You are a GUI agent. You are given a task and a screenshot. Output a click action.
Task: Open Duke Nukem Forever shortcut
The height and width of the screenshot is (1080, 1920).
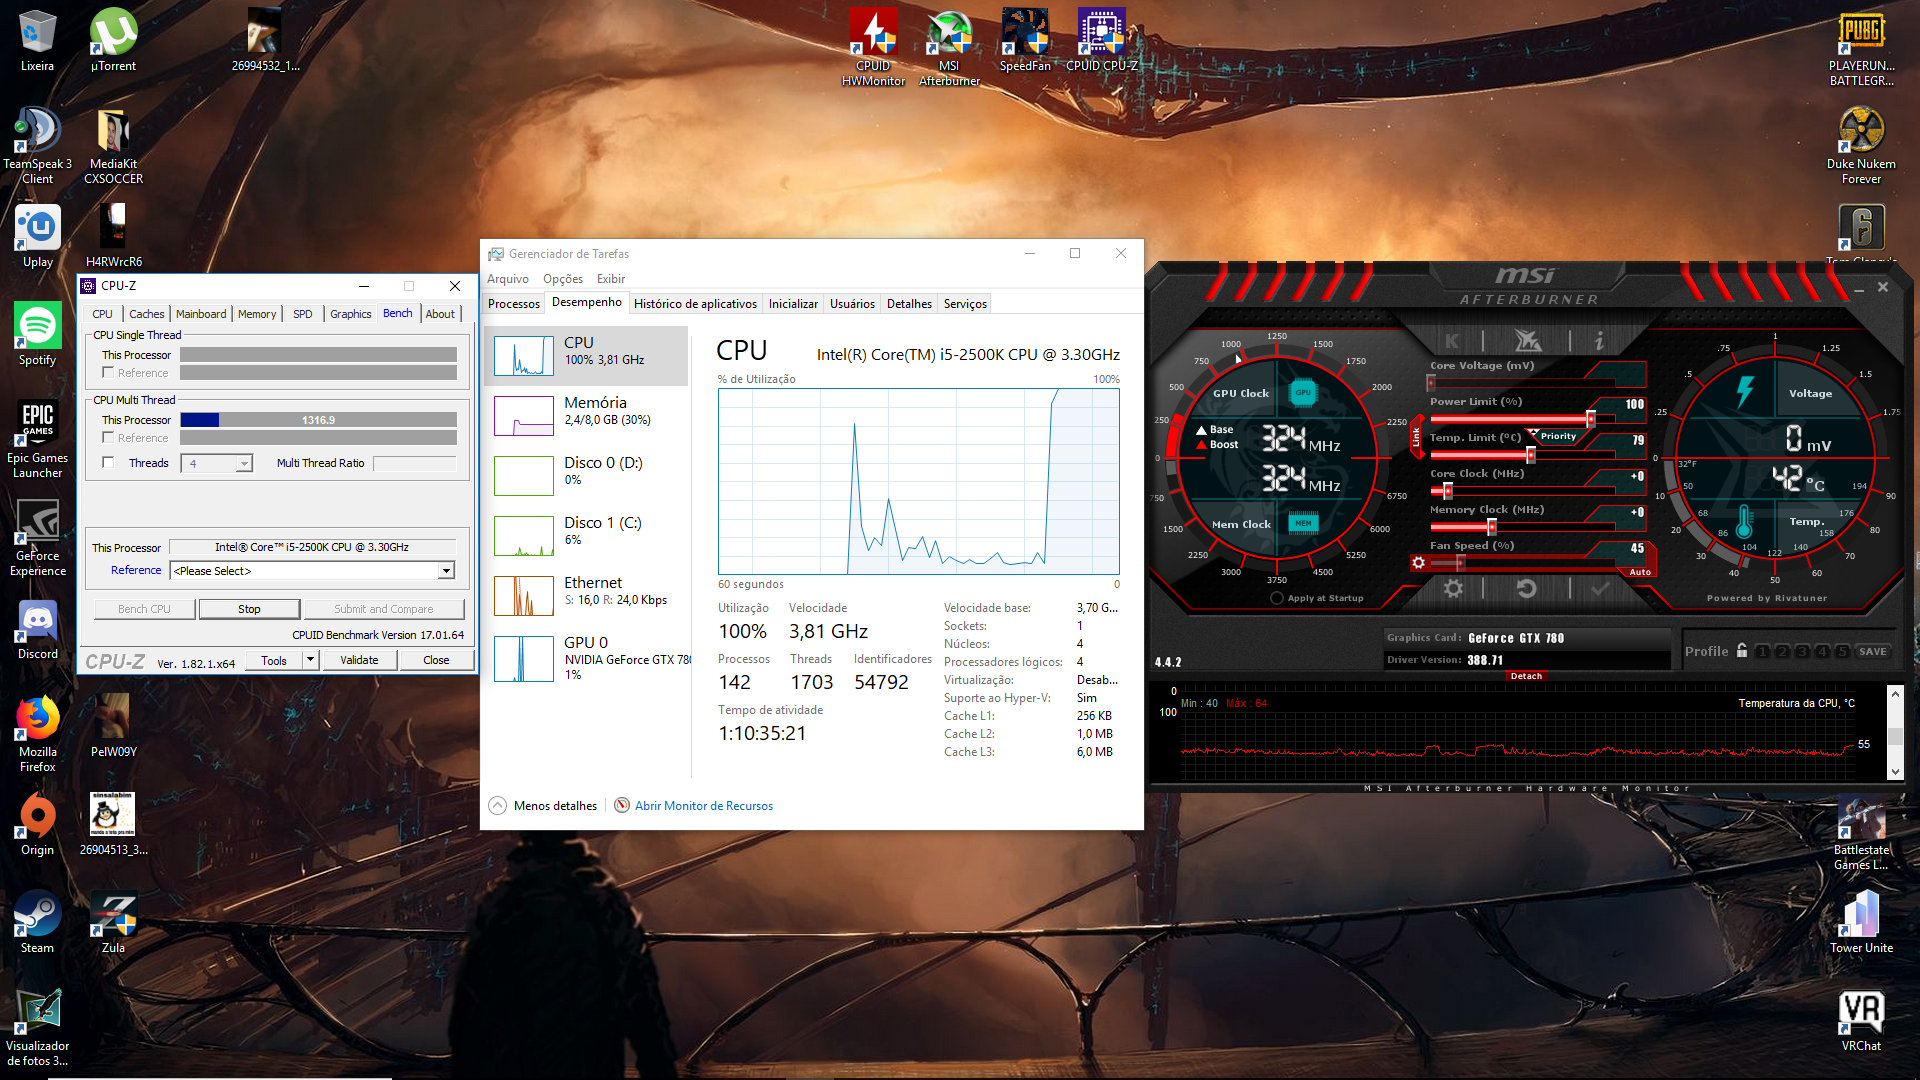point(1861,145)
